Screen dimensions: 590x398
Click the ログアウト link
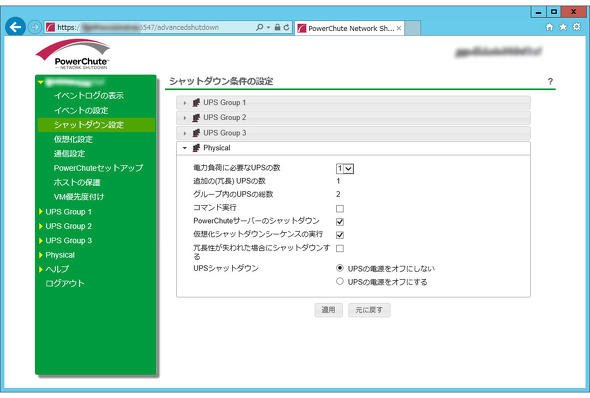(65, 284)
